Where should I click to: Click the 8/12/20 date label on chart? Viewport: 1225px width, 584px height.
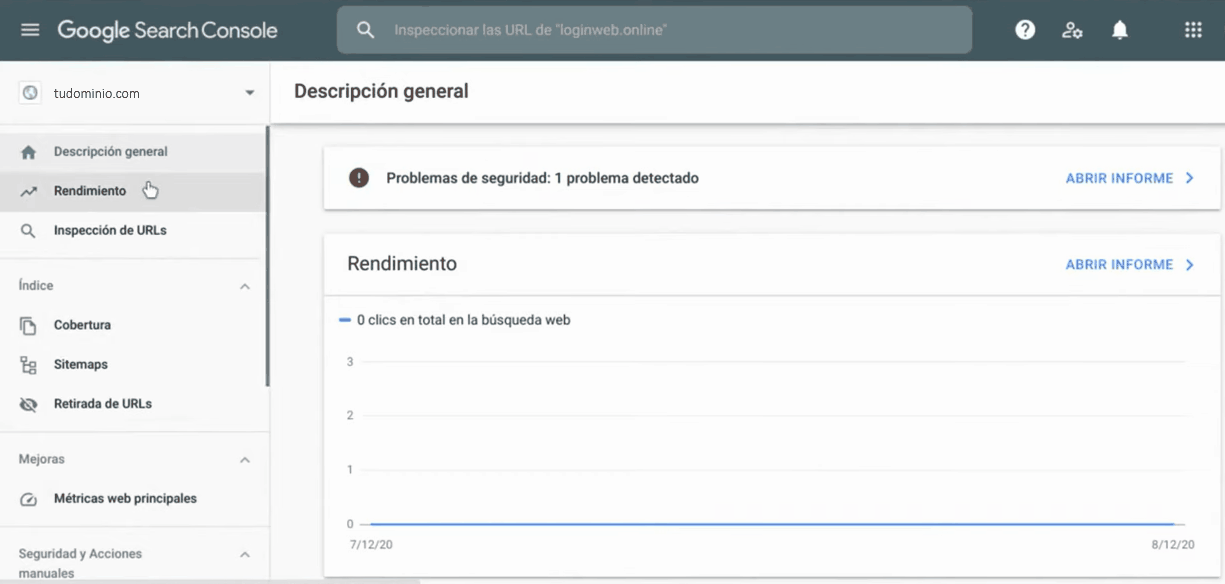coord(1173,546)
